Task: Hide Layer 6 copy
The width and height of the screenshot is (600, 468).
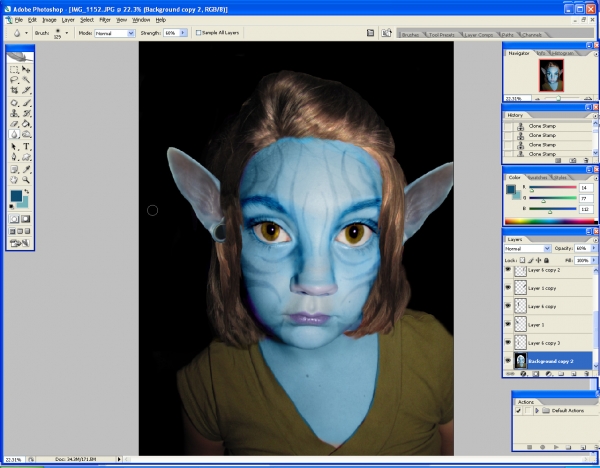Action: (508, 306)
